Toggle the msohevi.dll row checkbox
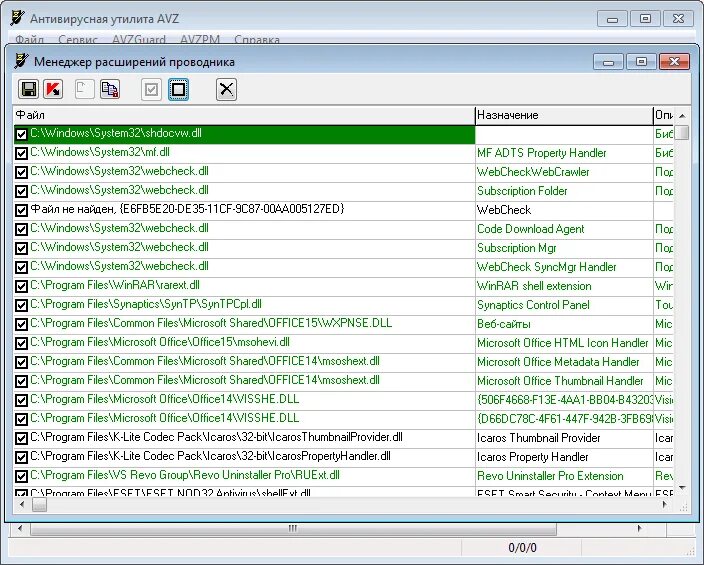Image resolution: width=704 pixels, height=565 pixels. (x=21, y=343)
